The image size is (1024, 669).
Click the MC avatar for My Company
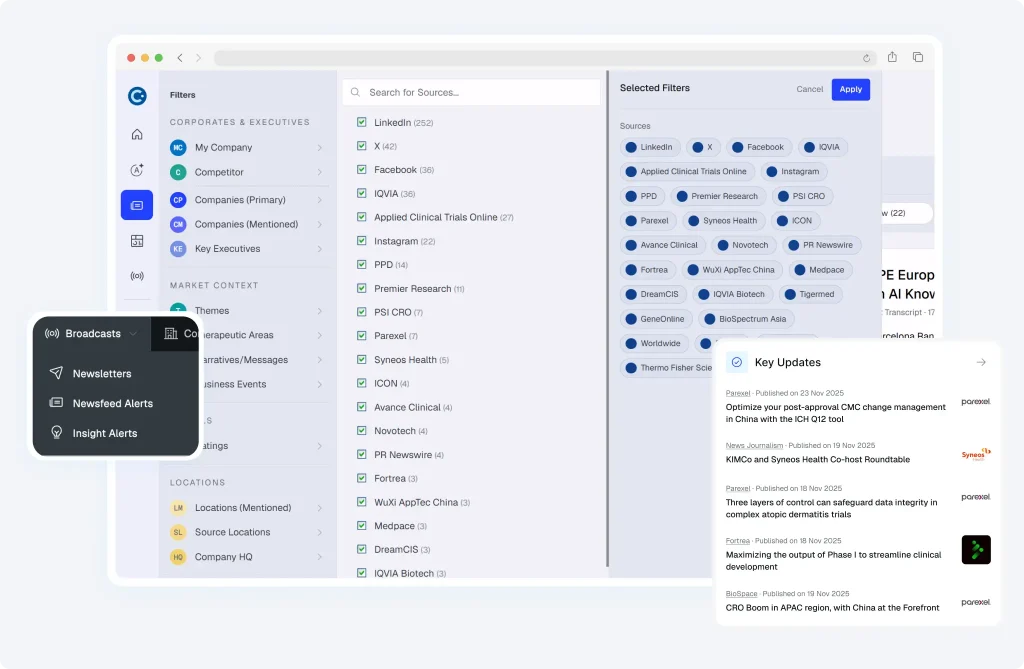tap(178, 148)
